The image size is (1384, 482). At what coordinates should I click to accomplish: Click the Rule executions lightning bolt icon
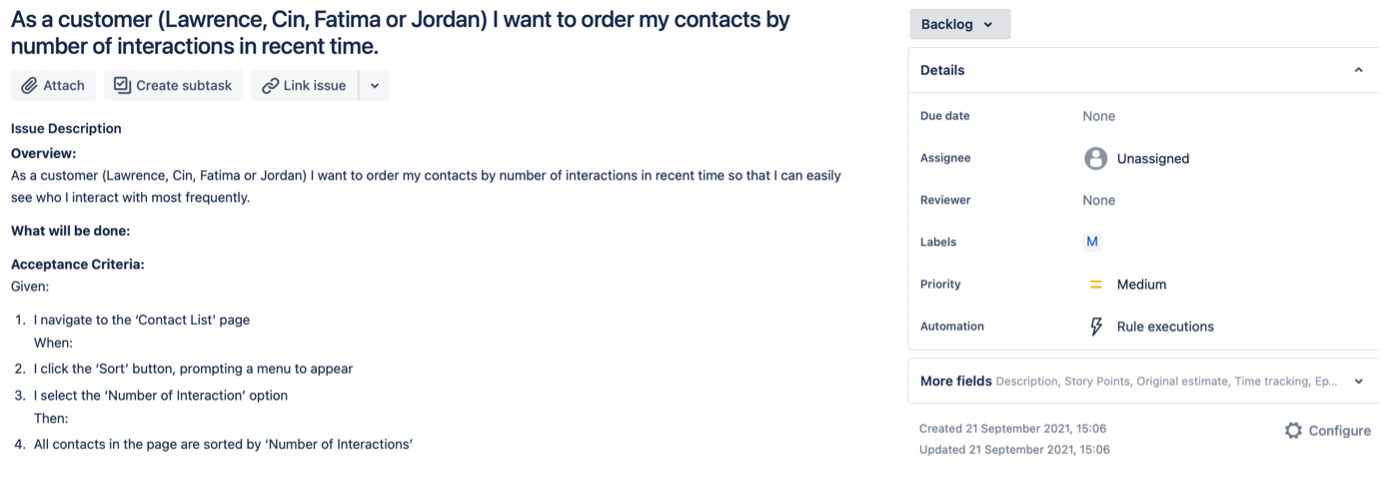(x=1096, y=326)
